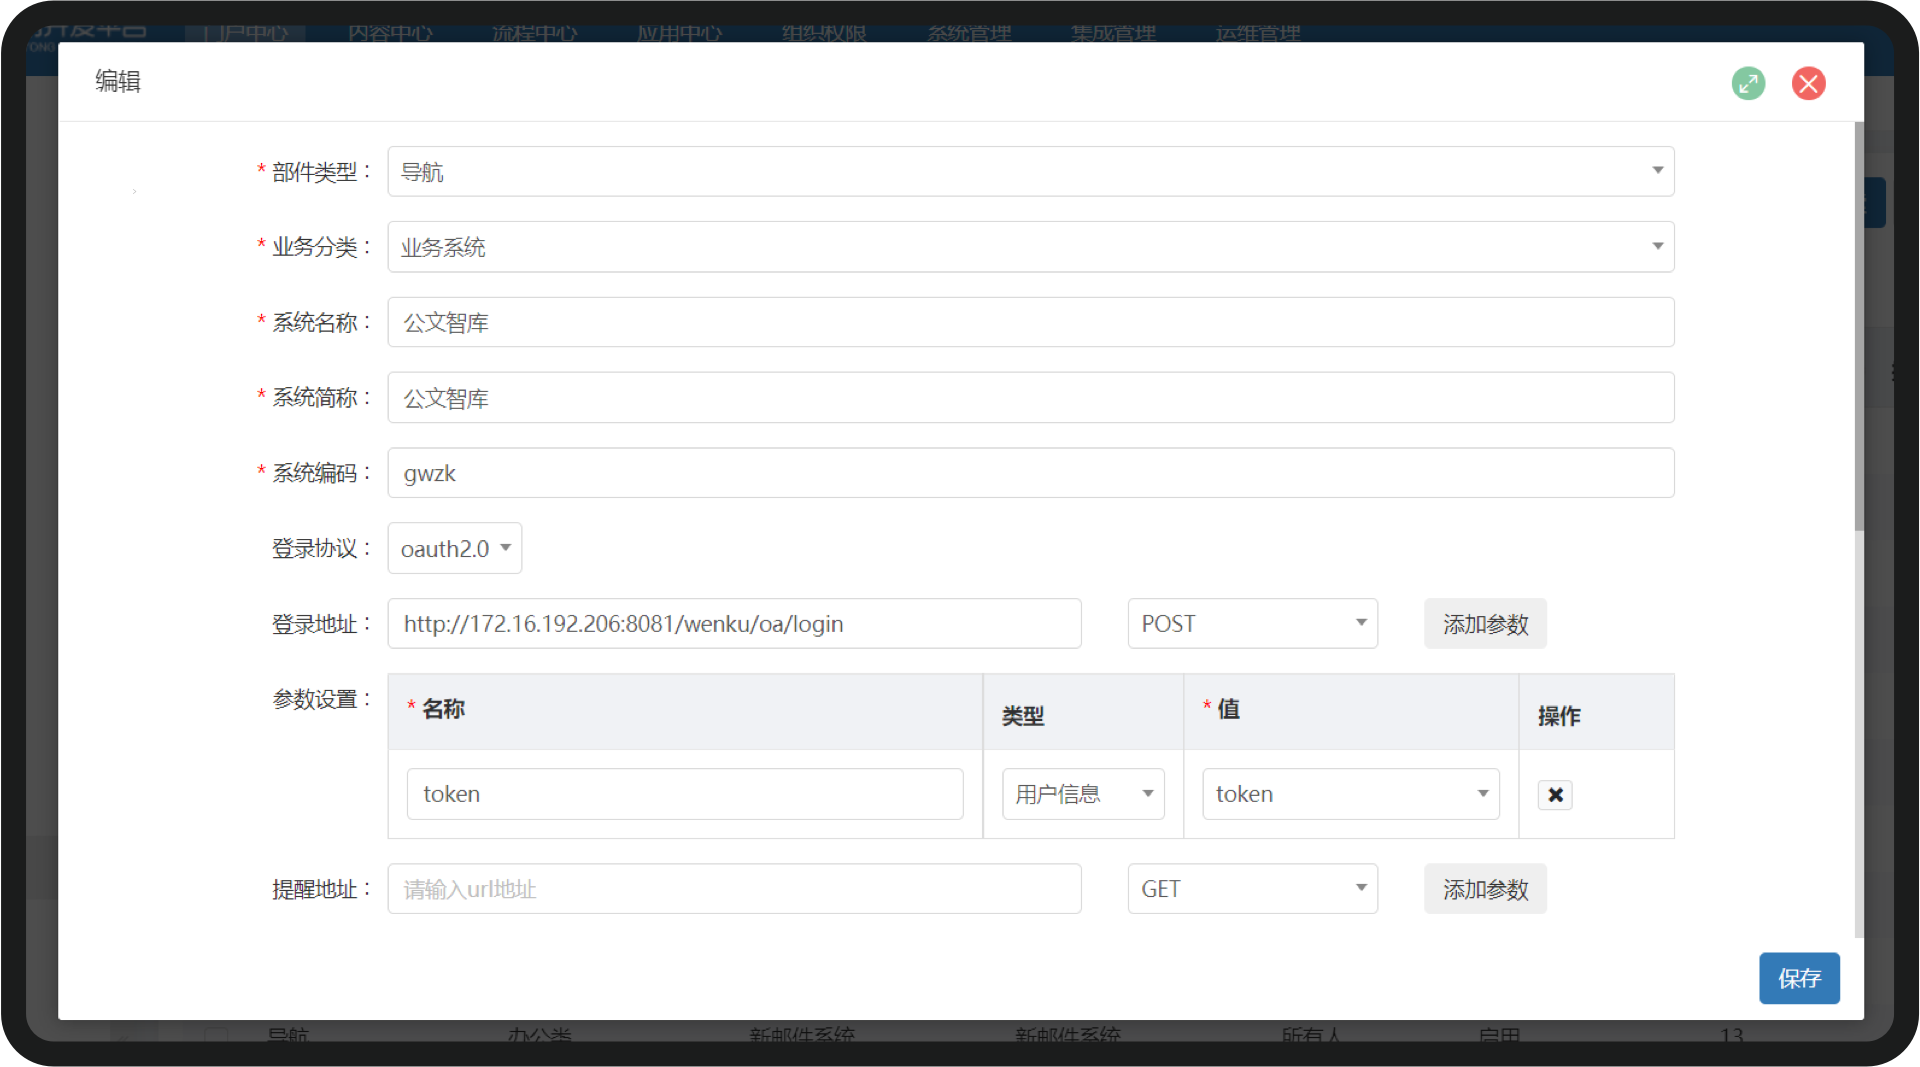Focus the 系统简称 input field
This screenshot has height=1067, width=1920.
[1031, 398]
